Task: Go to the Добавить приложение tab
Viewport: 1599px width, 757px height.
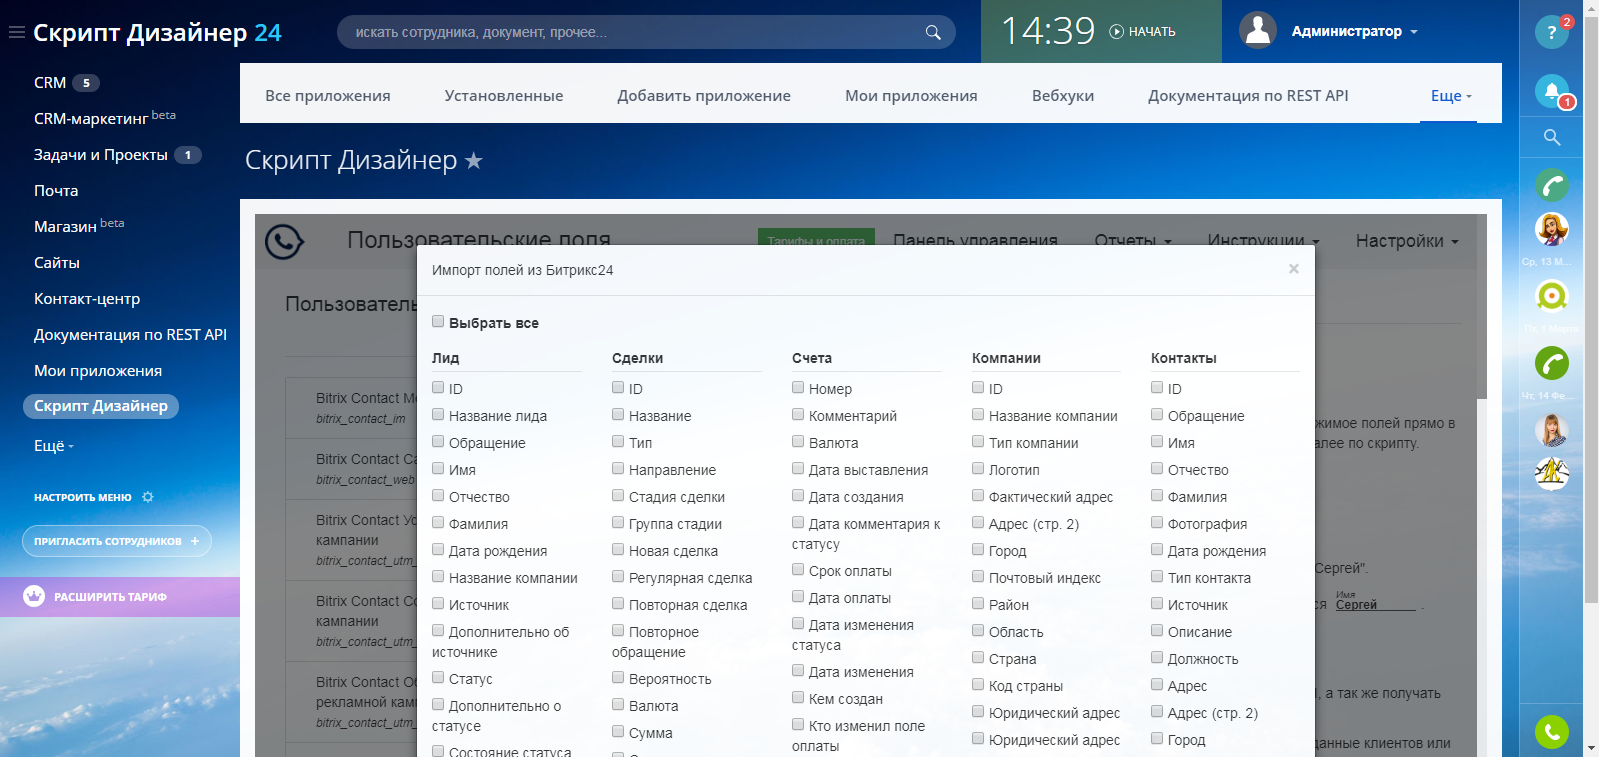Action: [x=704, y=96]
